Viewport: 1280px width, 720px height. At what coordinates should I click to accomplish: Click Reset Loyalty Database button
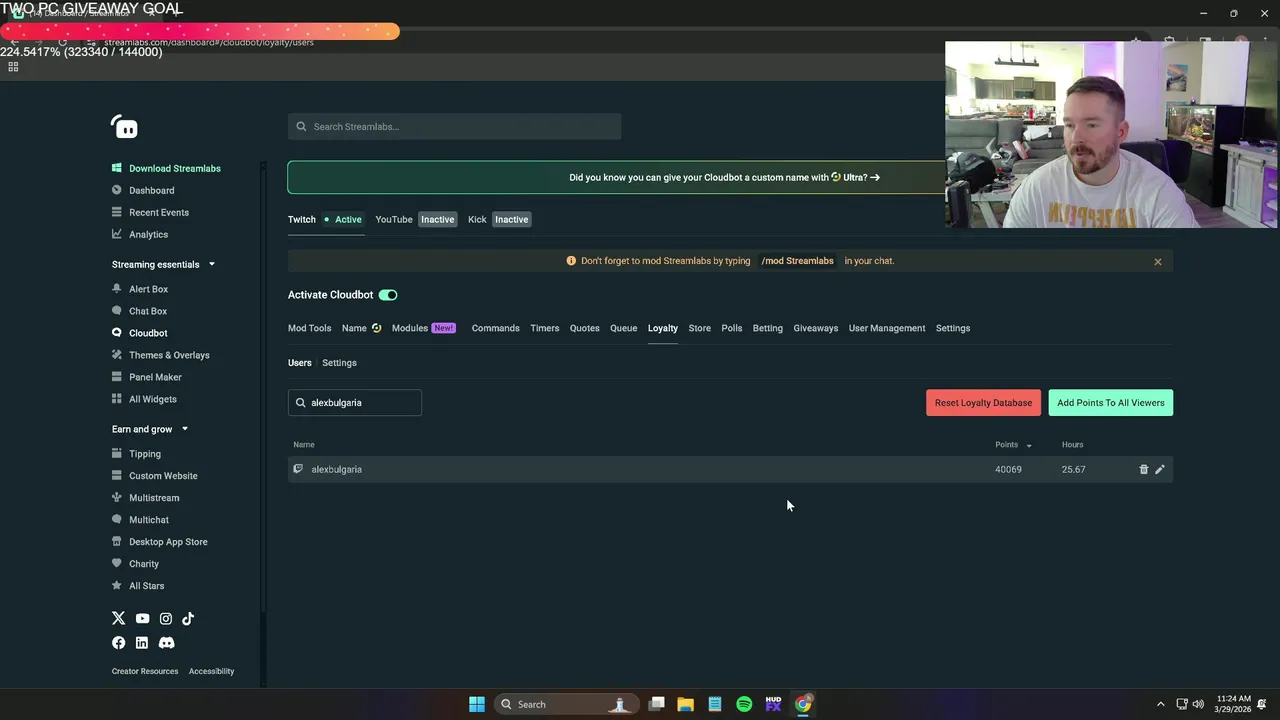[983, 403]
